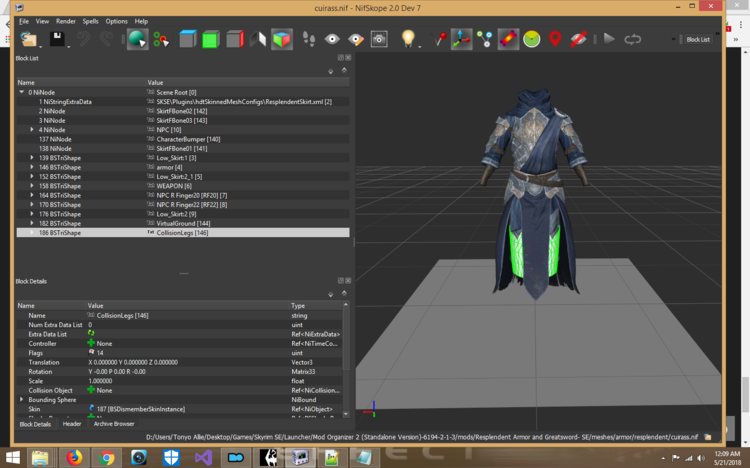750x468 pixels.
Task: Click the green plus beside Controller None
Action: pos(91,343)
